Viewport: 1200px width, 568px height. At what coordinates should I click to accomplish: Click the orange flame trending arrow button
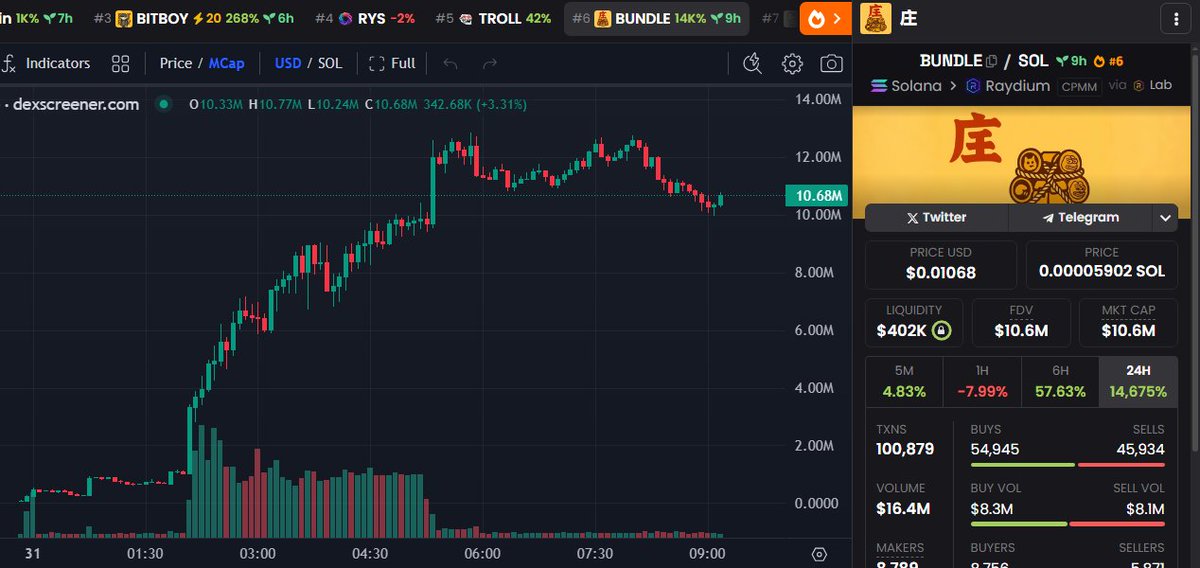coord(825,18)
